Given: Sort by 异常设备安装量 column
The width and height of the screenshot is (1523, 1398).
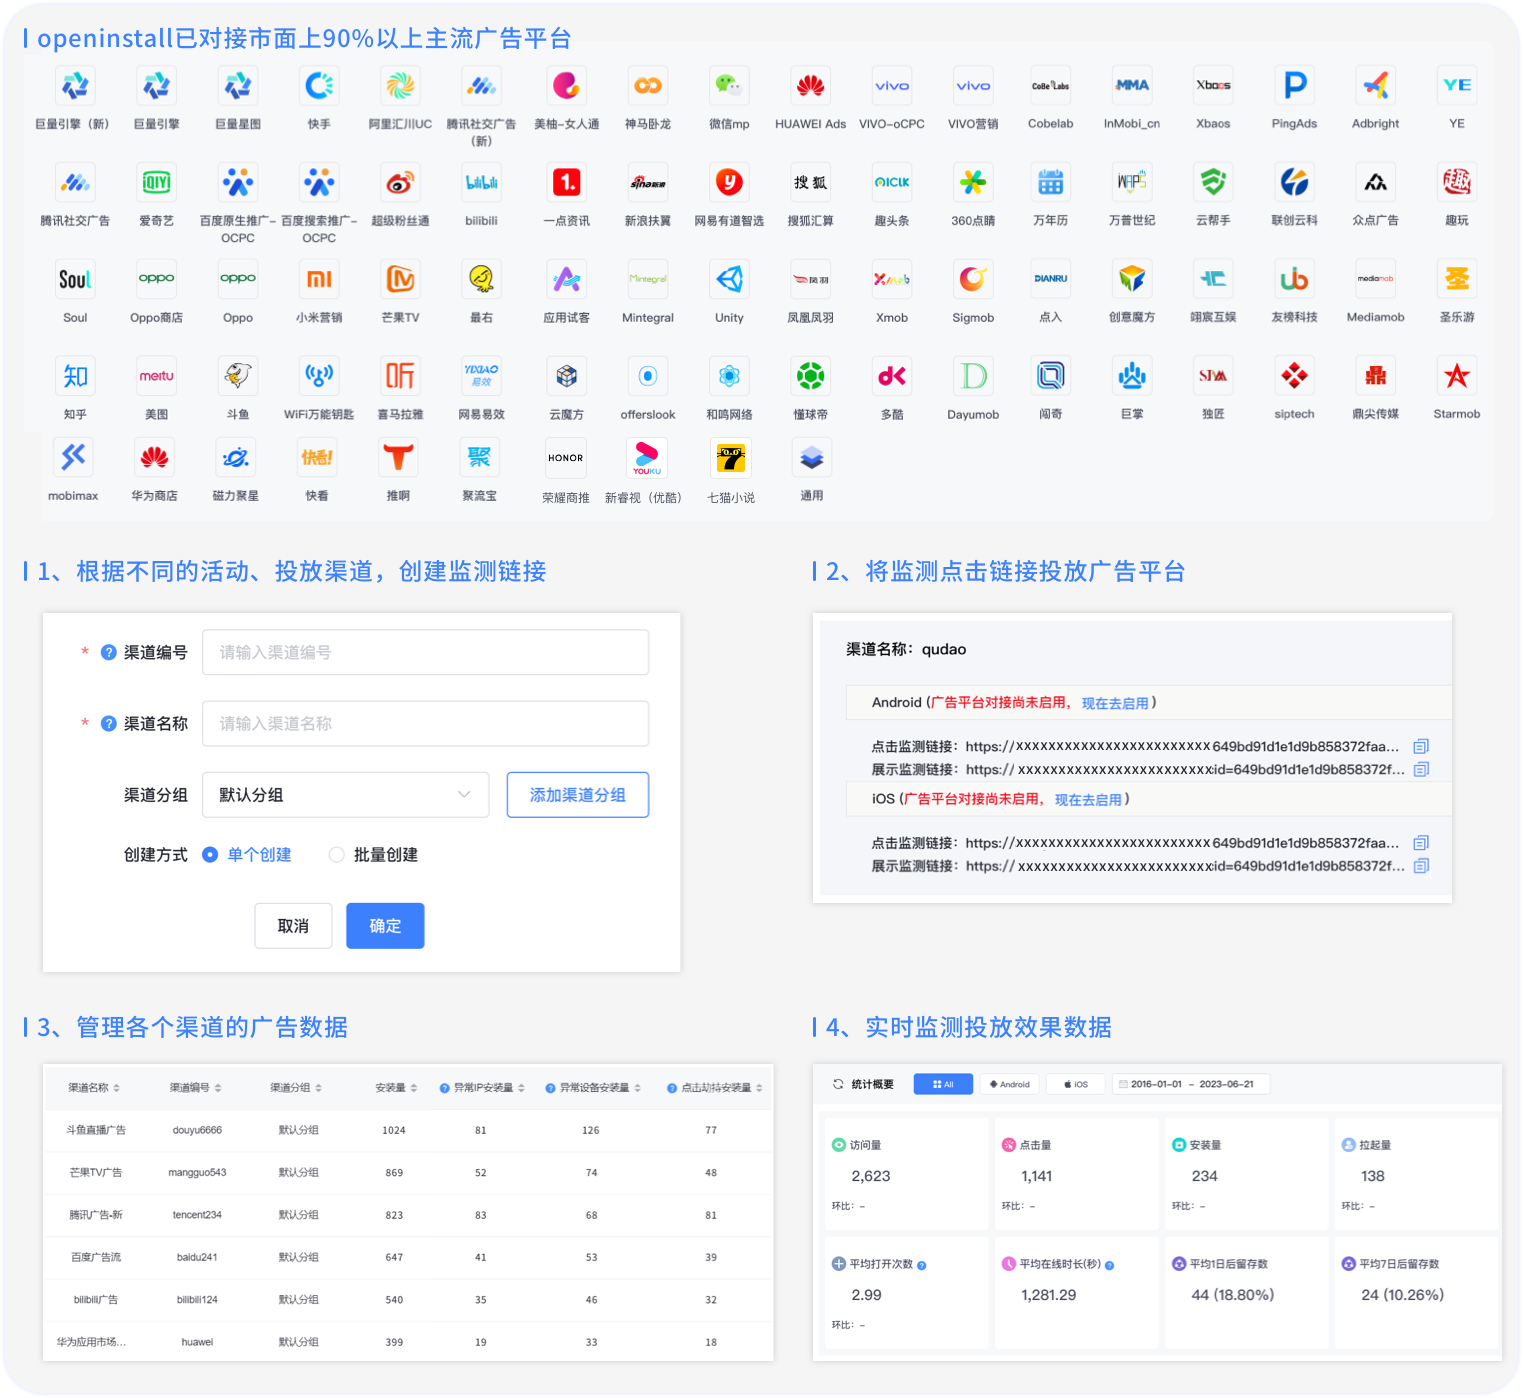Looking at the screenshot, I should click(638, 1088).
